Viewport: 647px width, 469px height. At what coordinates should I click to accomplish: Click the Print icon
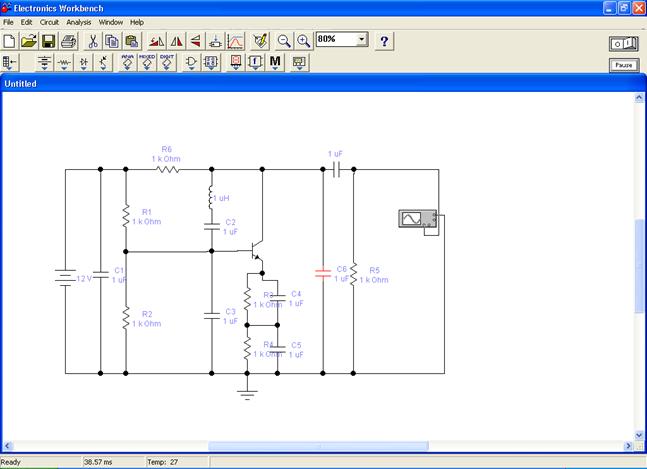tap(68, 41)
